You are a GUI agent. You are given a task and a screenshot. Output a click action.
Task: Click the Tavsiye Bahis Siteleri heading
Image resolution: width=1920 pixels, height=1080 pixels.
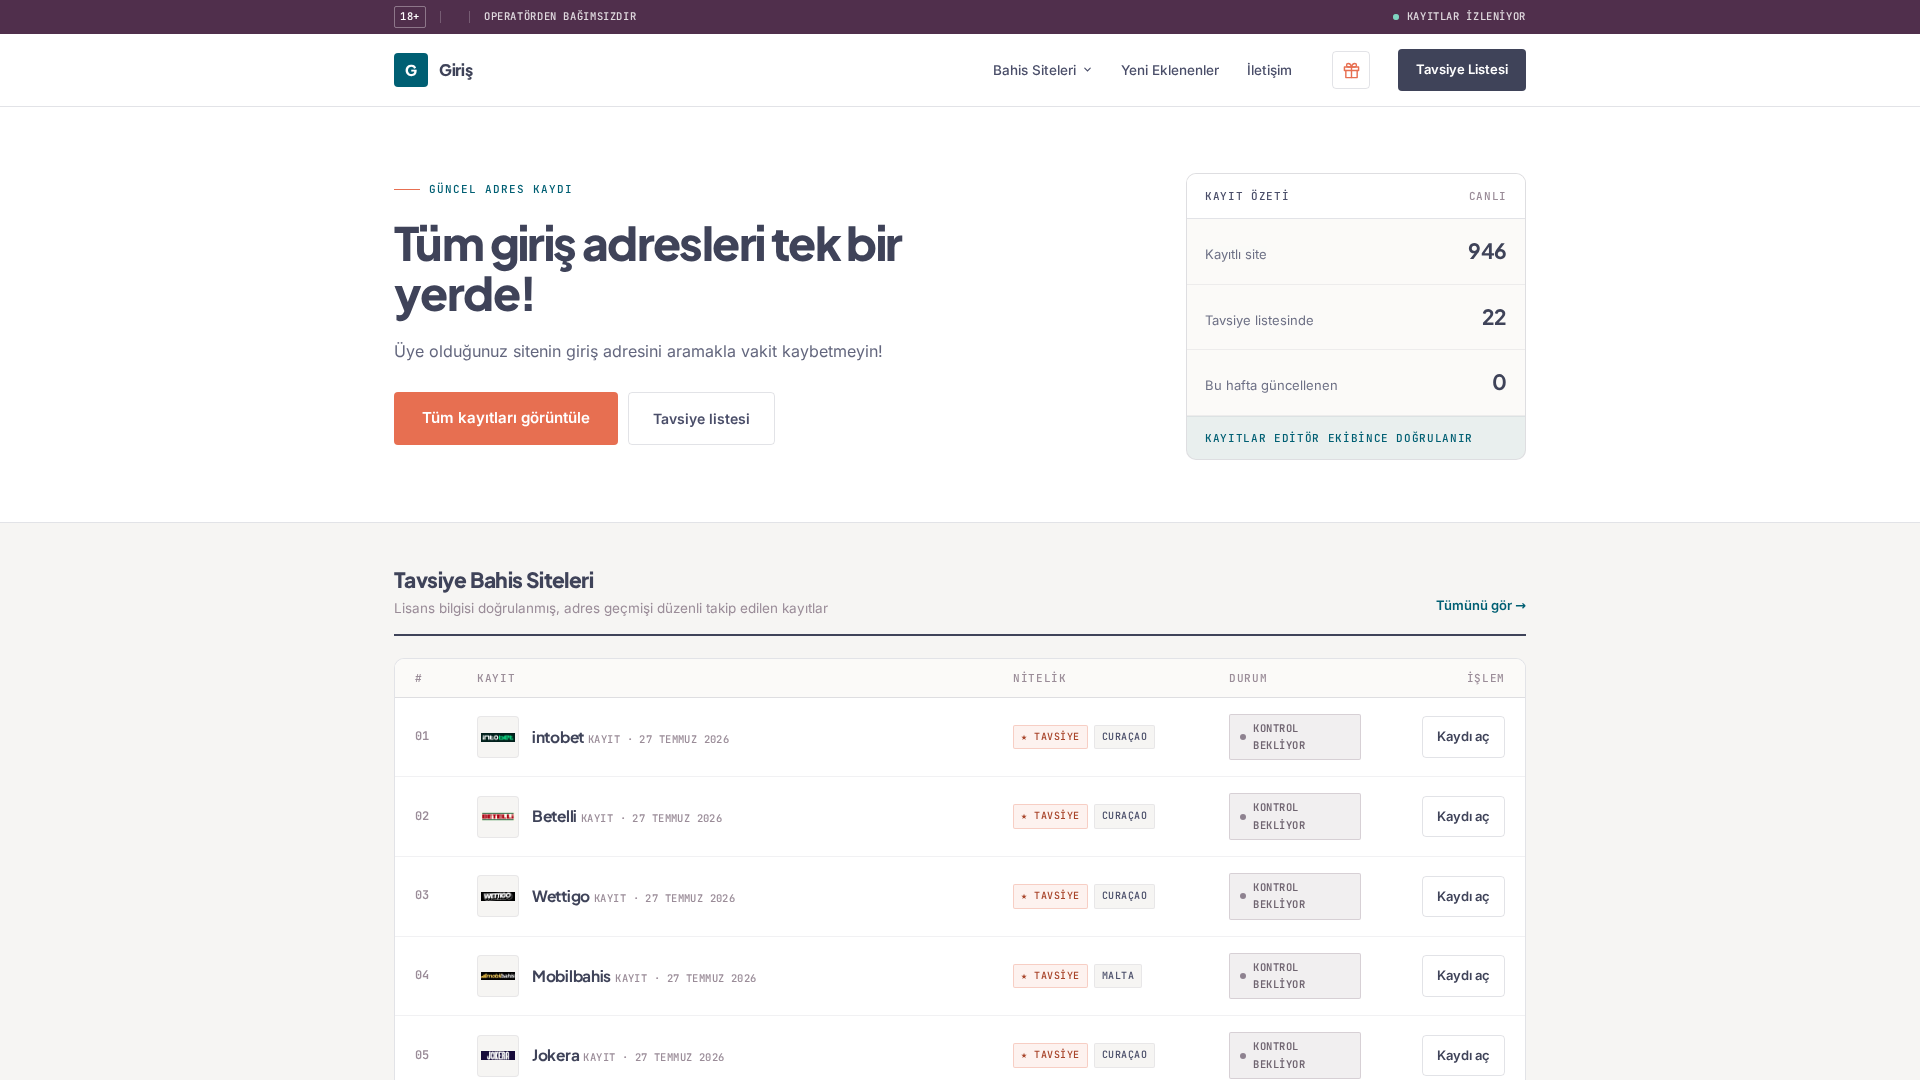tap(494, 580)
